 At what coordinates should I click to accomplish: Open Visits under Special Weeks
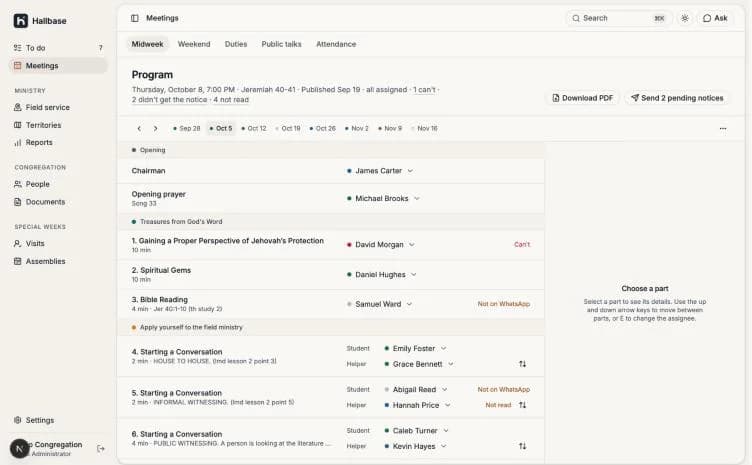pyautogui.click(x=58, y=244)
